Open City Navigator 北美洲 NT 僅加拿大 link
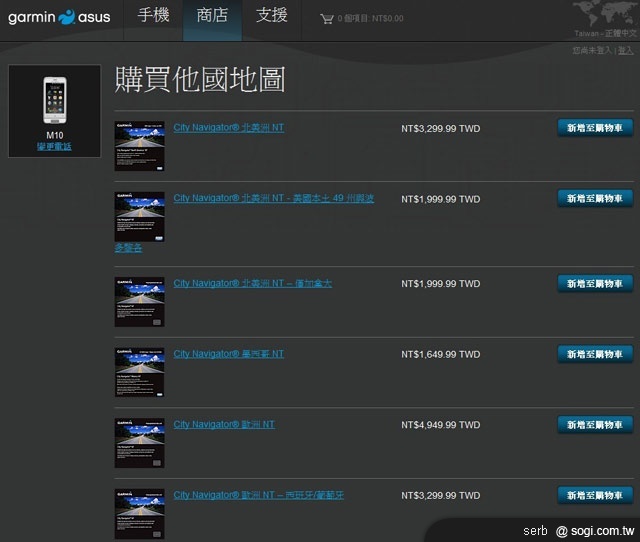This screenshot has width=640, height=542. [x=253, y=283]
